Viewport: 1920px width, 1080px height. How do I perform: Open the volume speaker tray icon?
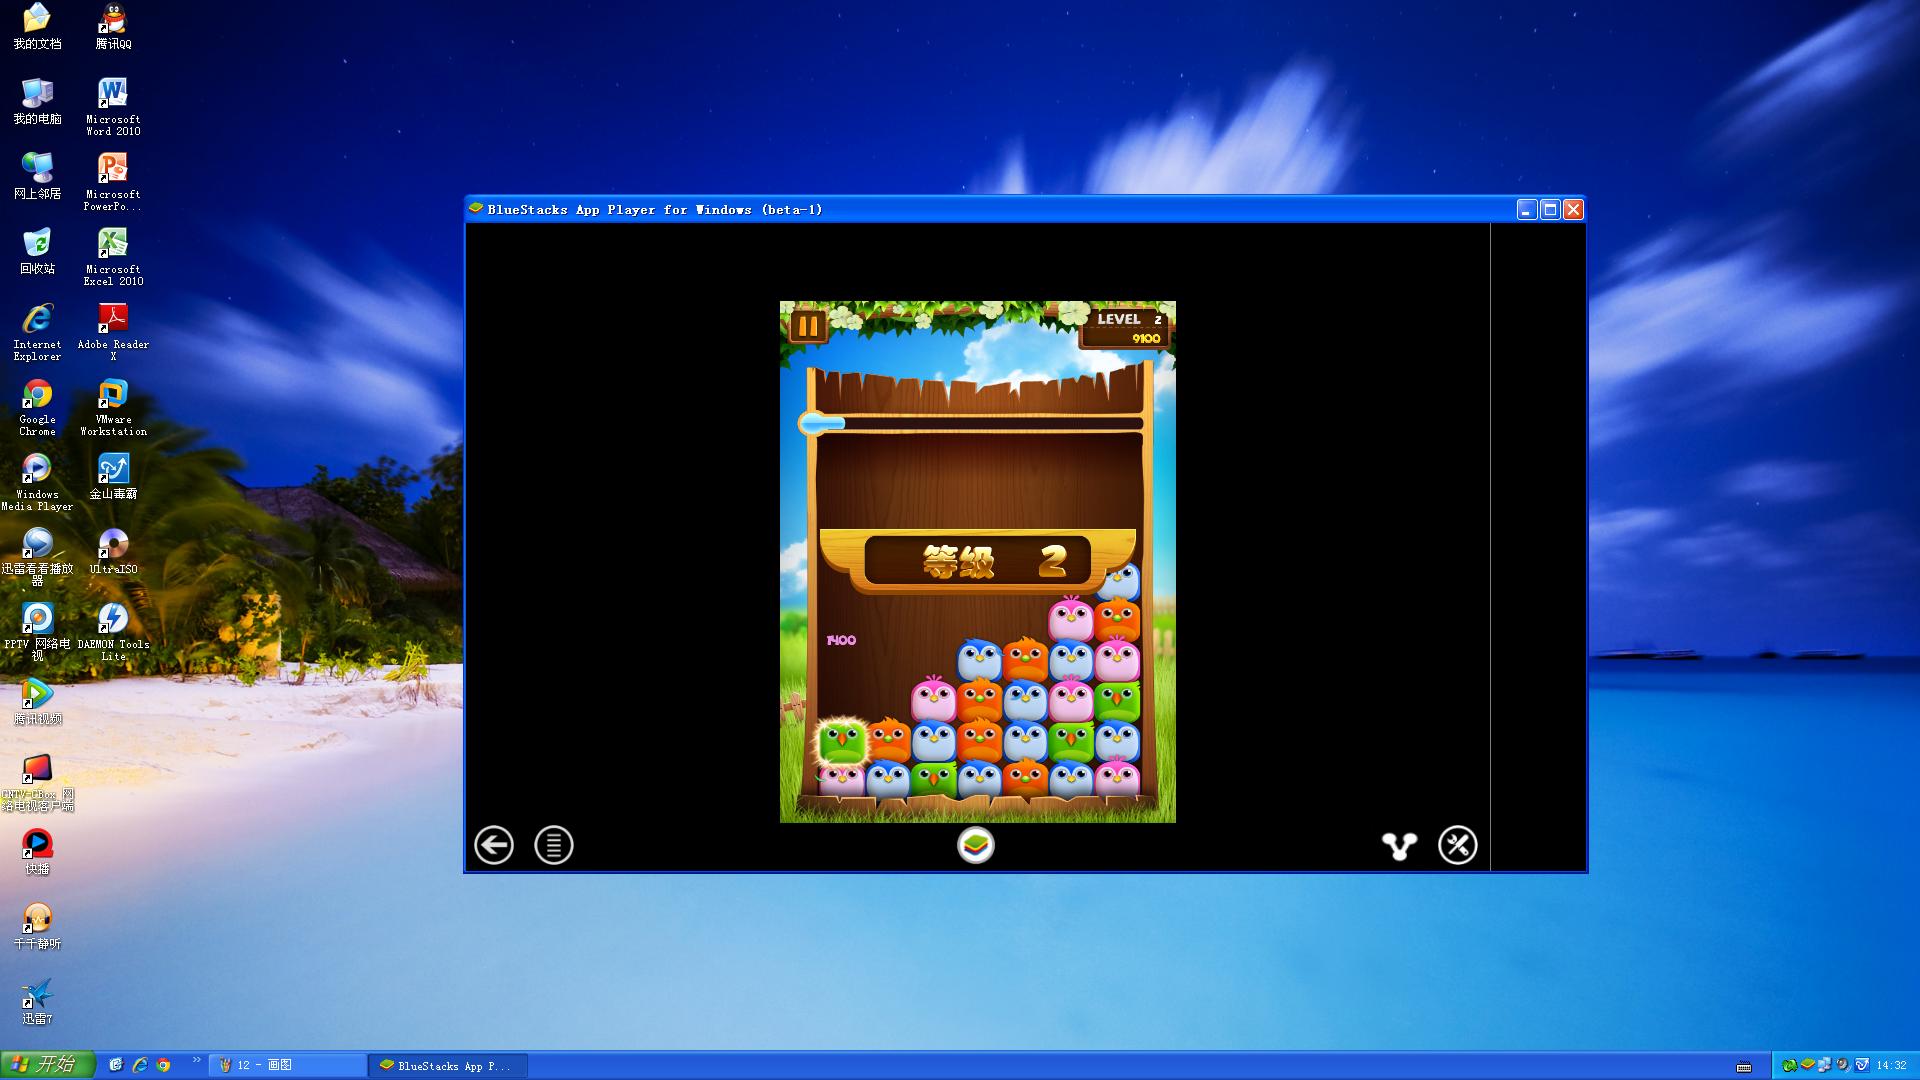pos(1843,1065)
